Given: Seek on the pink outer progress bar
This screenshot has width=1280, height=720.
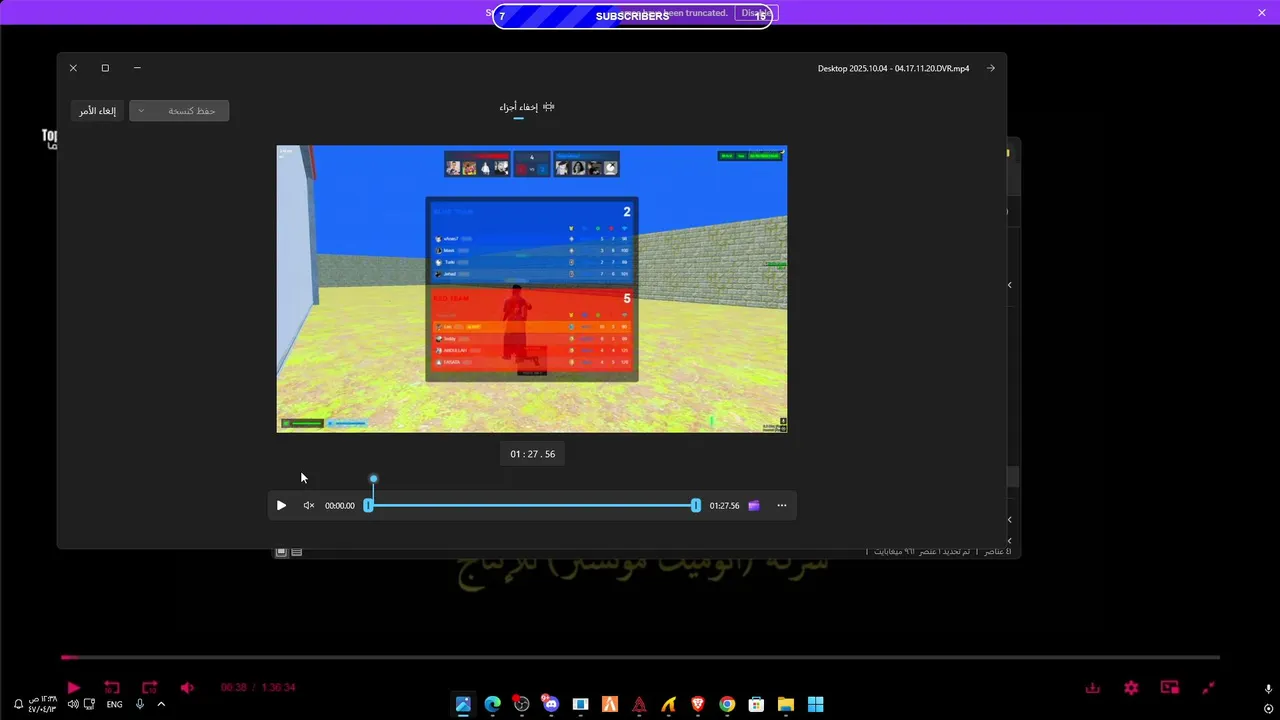Looking at the screenshot, I should [640, 657].
